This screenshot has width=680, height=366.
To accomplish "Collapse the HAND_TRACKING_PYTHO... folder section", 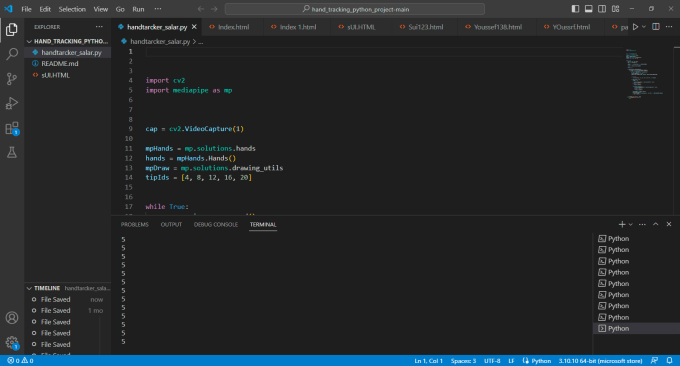I will (x=68, y=41).
